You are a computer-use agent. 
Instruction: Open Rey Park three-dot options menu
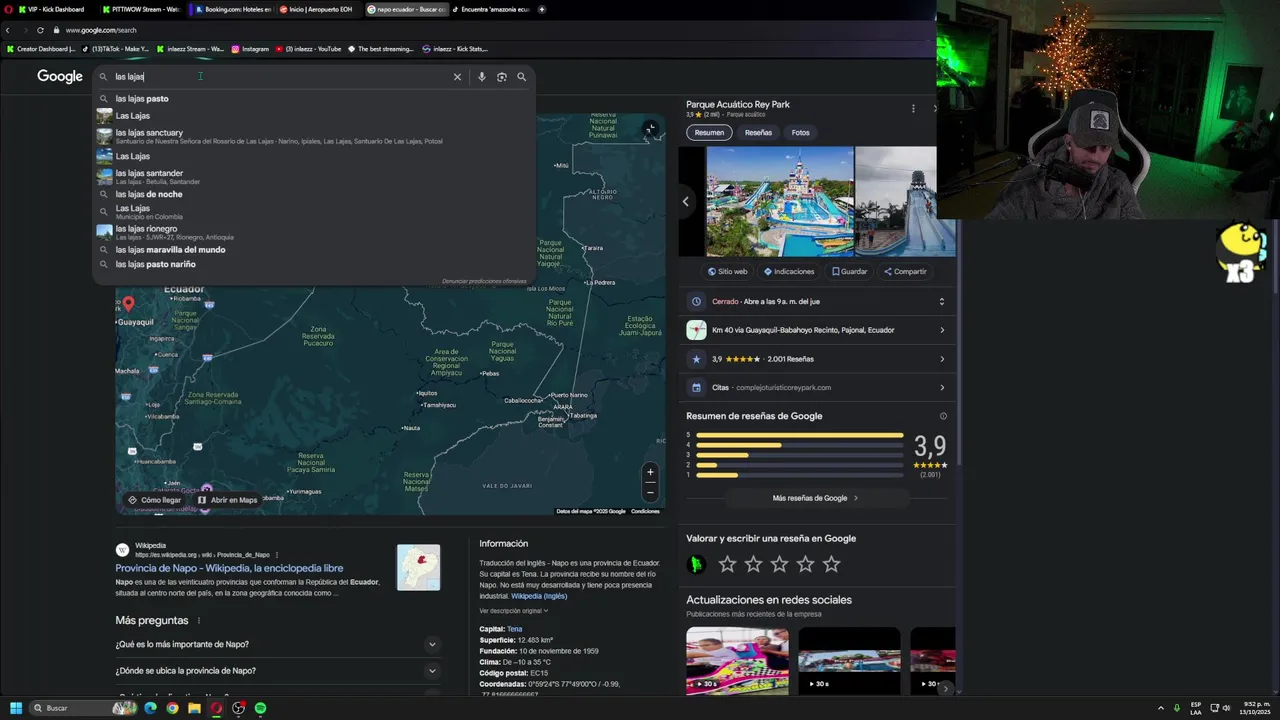913,108
